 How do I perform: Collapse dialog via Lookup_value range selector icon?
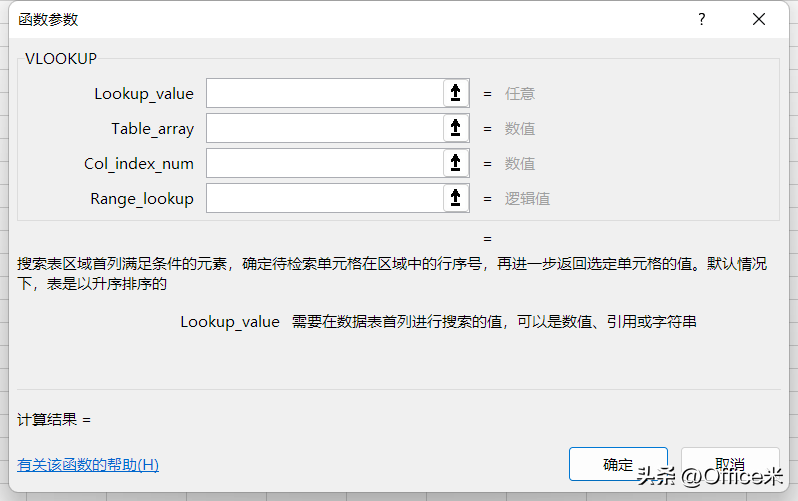pos(455,93)
